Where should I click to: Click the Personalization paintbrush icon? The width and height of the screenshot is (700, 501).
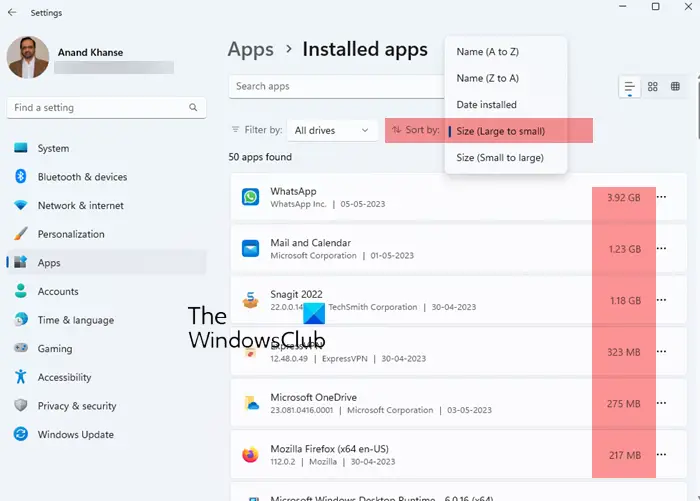[x=21, y=234]
